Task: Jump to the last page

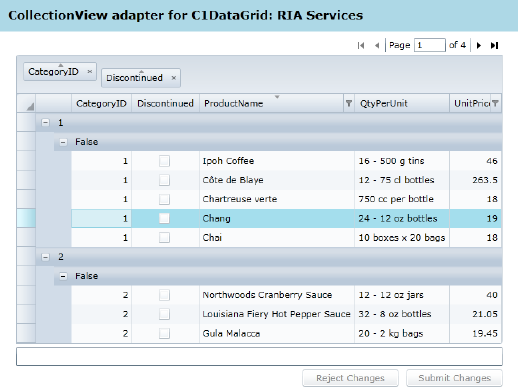Action: [494, 45]
